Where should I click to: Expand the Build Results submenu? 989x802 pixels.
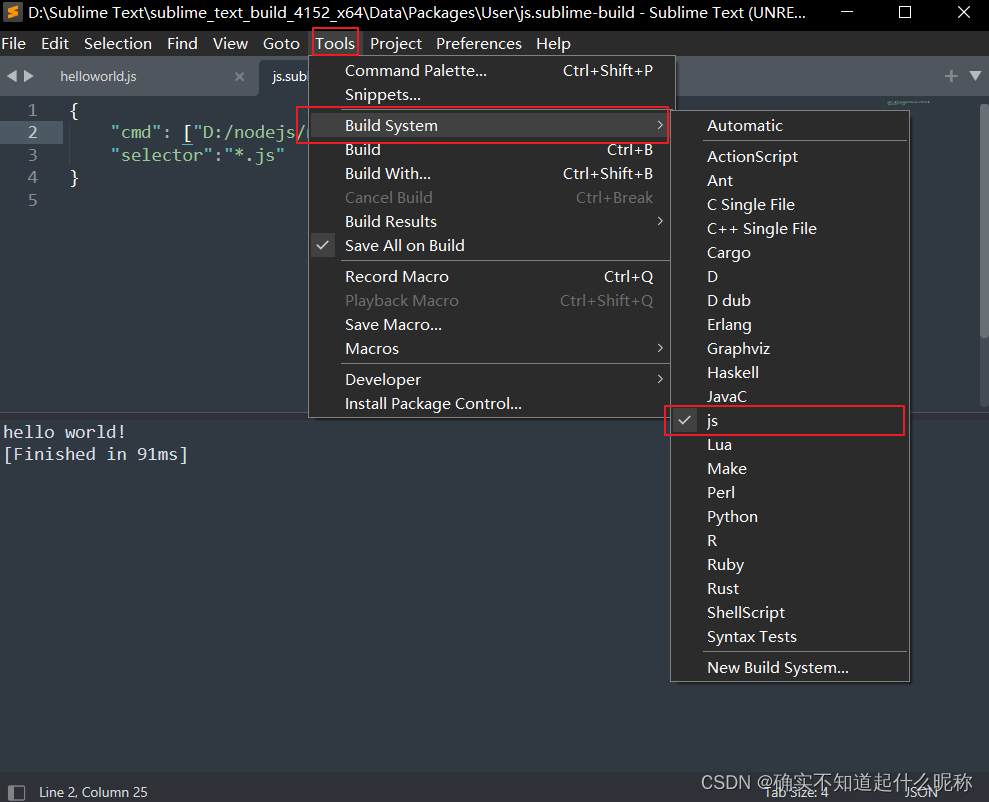coord(492,221)
